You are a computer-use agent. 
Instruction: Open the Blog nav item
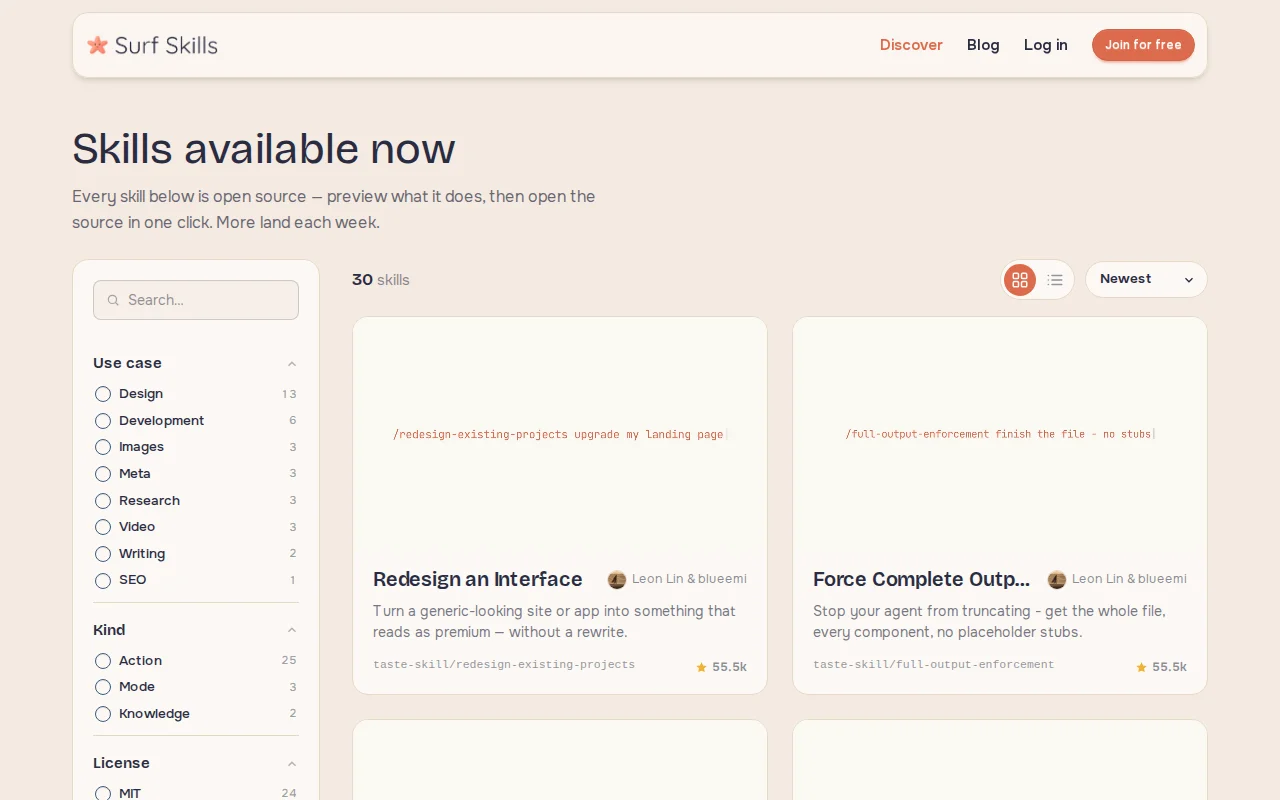pyautogui.click(x=983, y=45)
